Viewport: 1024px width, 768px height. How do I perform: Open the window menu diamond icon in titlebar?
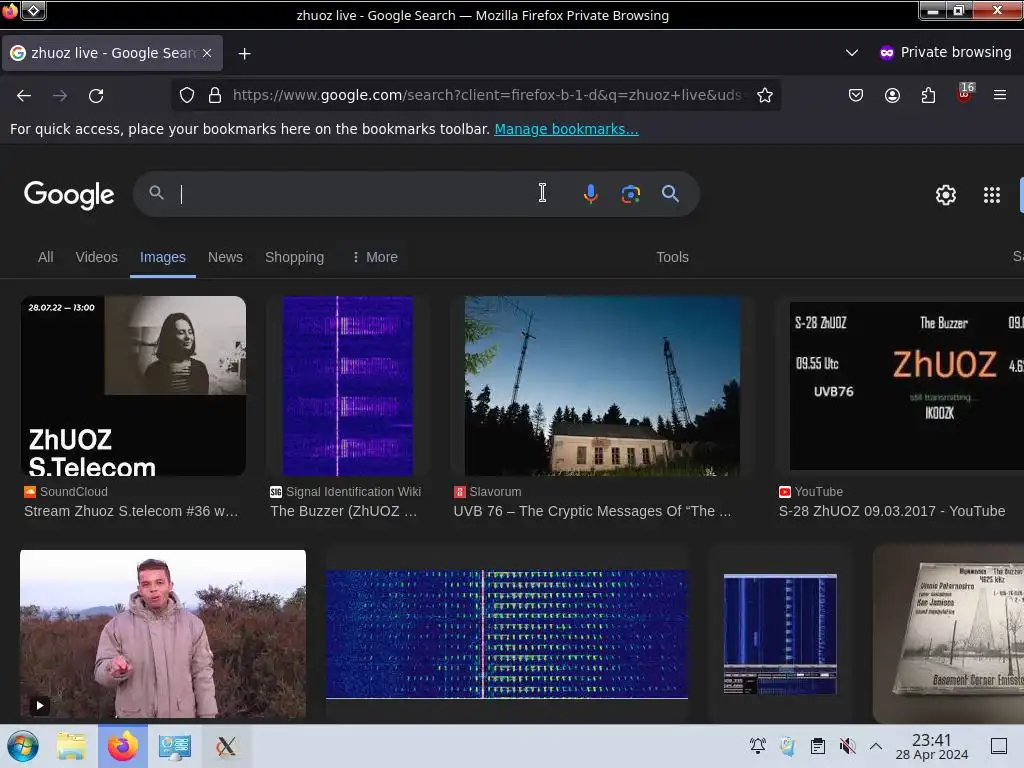pyautogui.click(x=33, y=10)
